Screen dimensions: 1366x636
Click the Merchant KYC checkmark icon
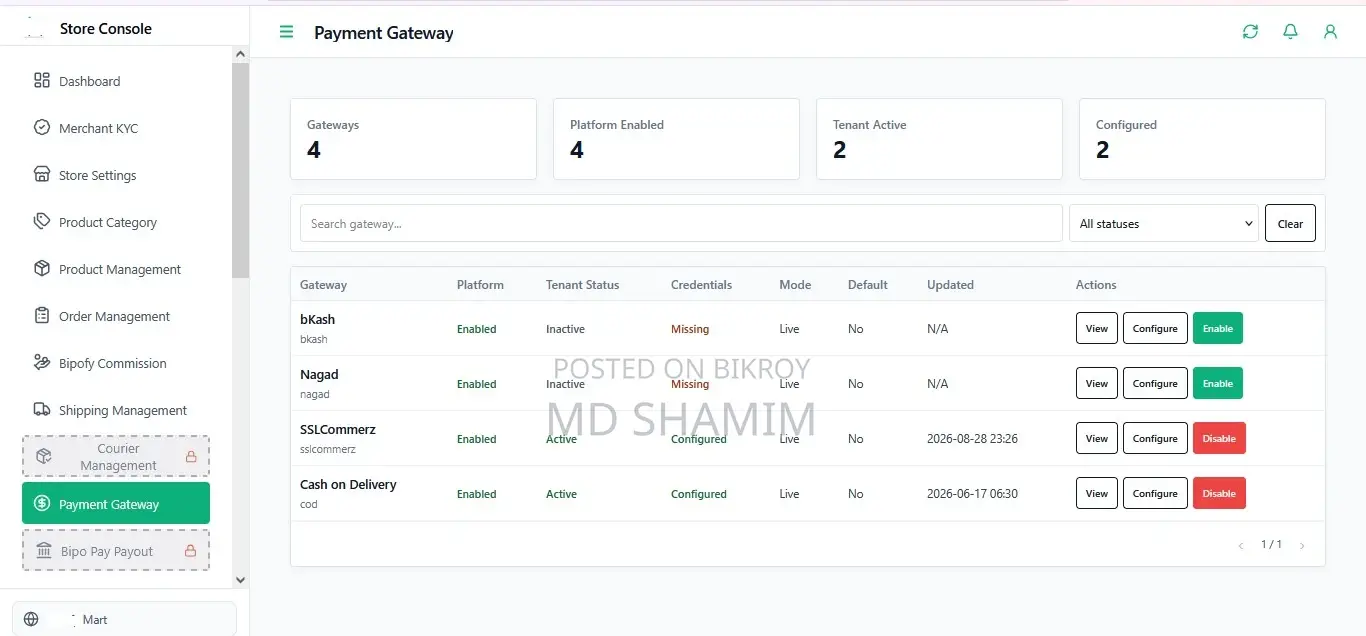tap(42, 127)
